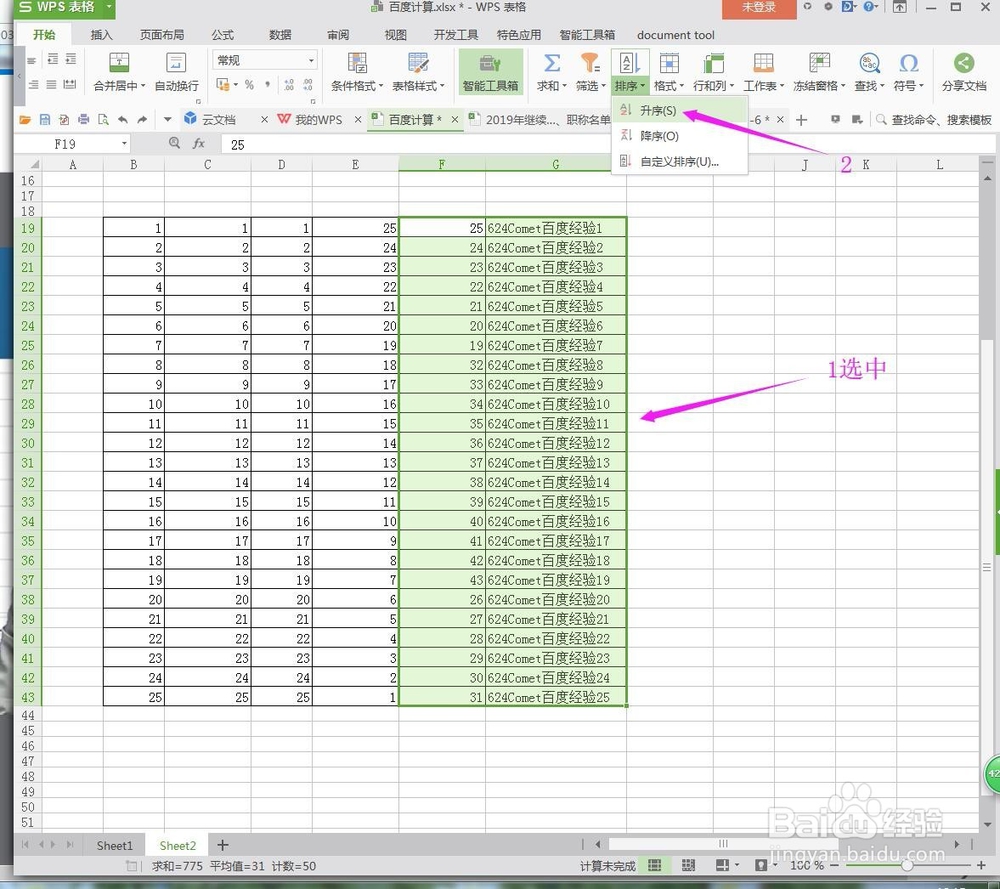
Task: Switch to the Insert (插入) ribbon tab
Action: pyautogui.click(x=101, y=35)
